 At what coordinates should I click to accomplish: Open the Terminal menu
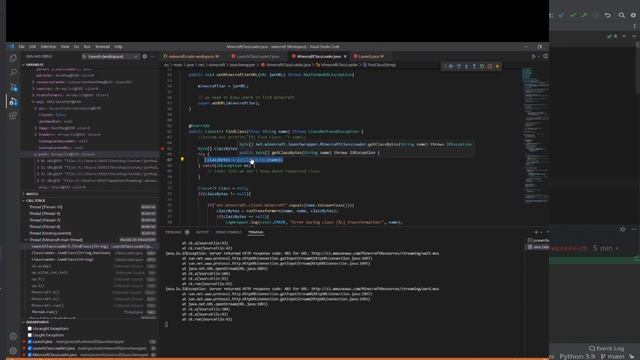coord(102,47)
